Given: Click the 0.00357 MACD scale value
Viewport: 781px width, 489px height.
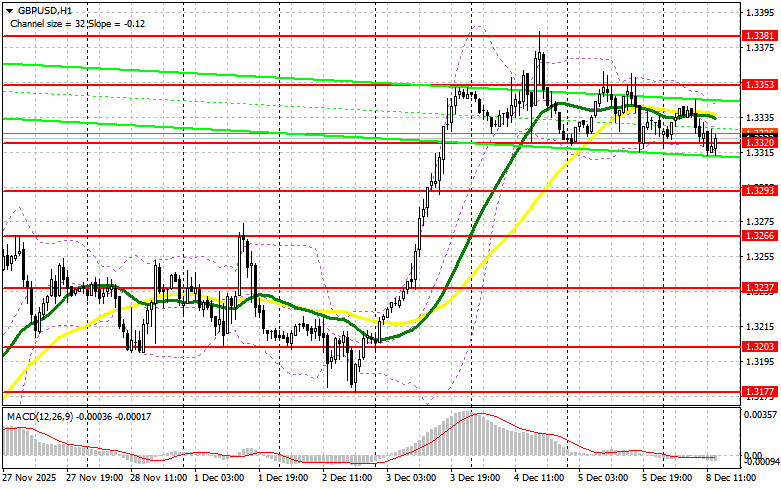Looking at the screenshot, I should tap(760, 414).
